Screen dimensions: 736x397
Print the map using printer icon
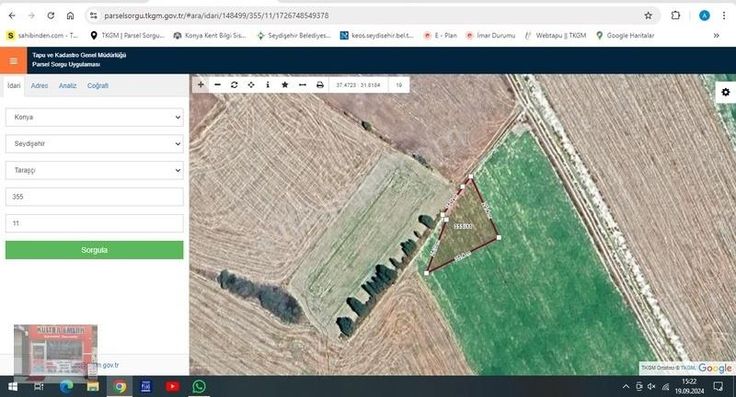point(320,84)
